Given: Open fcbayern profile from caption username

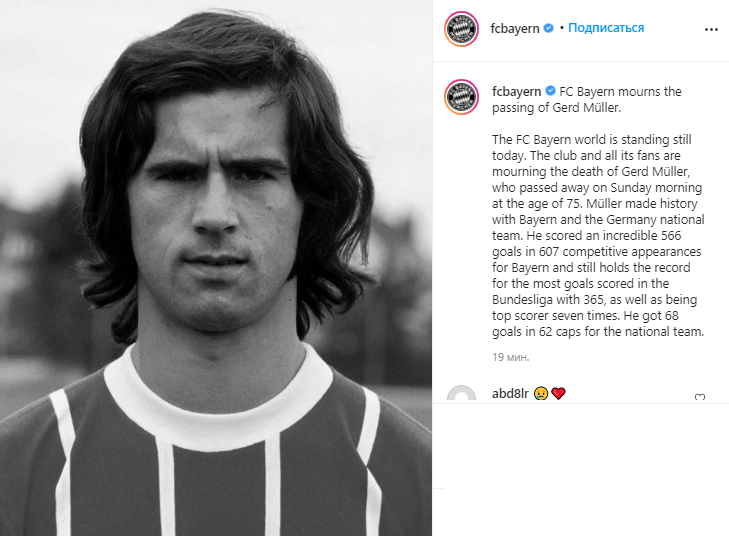Looking at the screenshot, I should point(515,92).
